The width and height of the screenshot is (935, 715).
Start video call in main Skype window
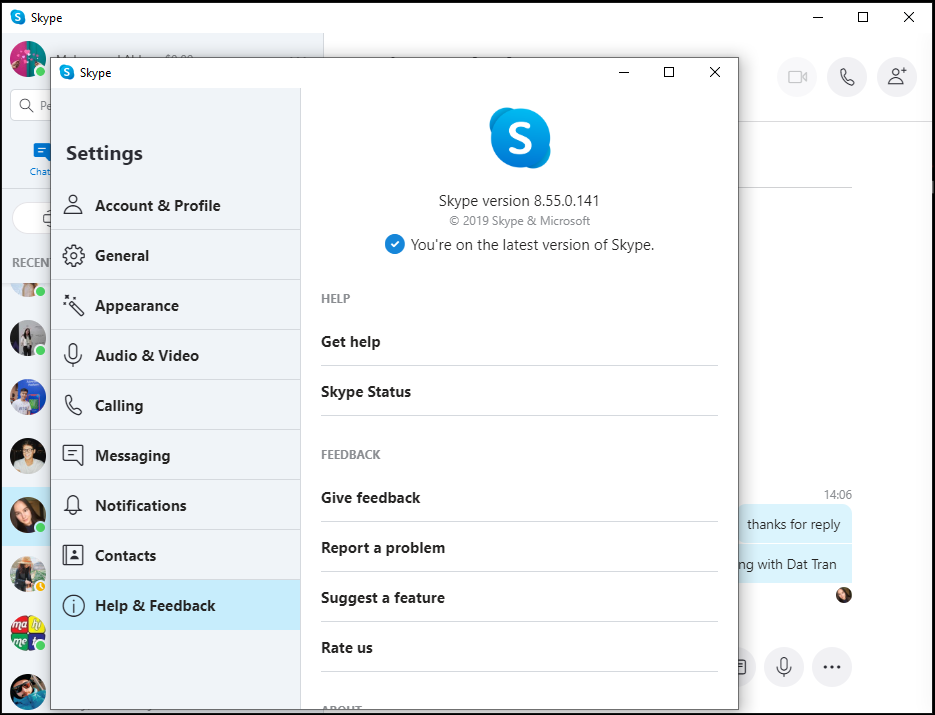(797, 77)
